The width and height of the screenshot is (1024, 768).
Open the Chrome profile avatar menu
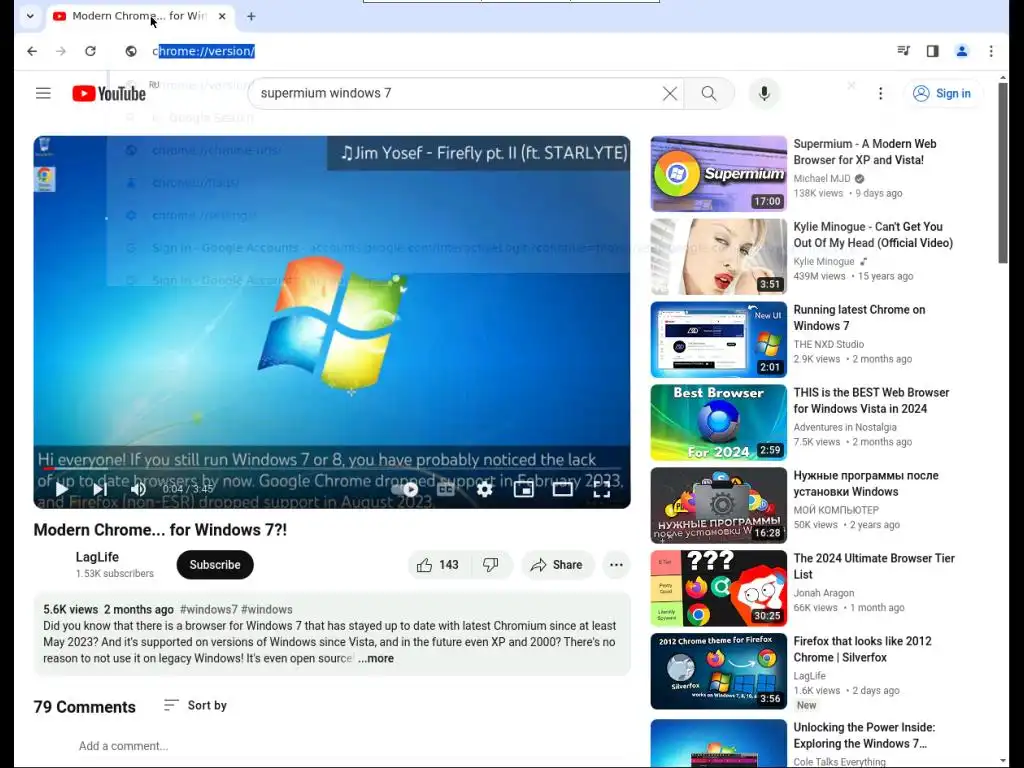[962, 51]
